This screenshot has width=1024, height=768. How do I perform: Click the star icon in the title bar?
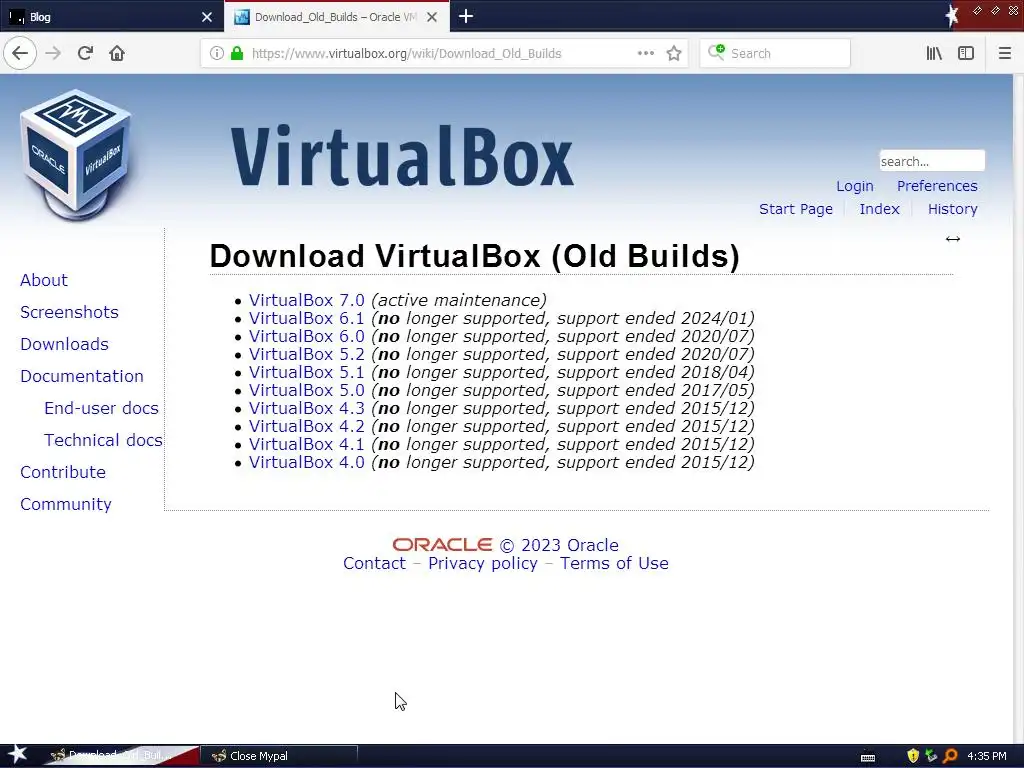952,16
